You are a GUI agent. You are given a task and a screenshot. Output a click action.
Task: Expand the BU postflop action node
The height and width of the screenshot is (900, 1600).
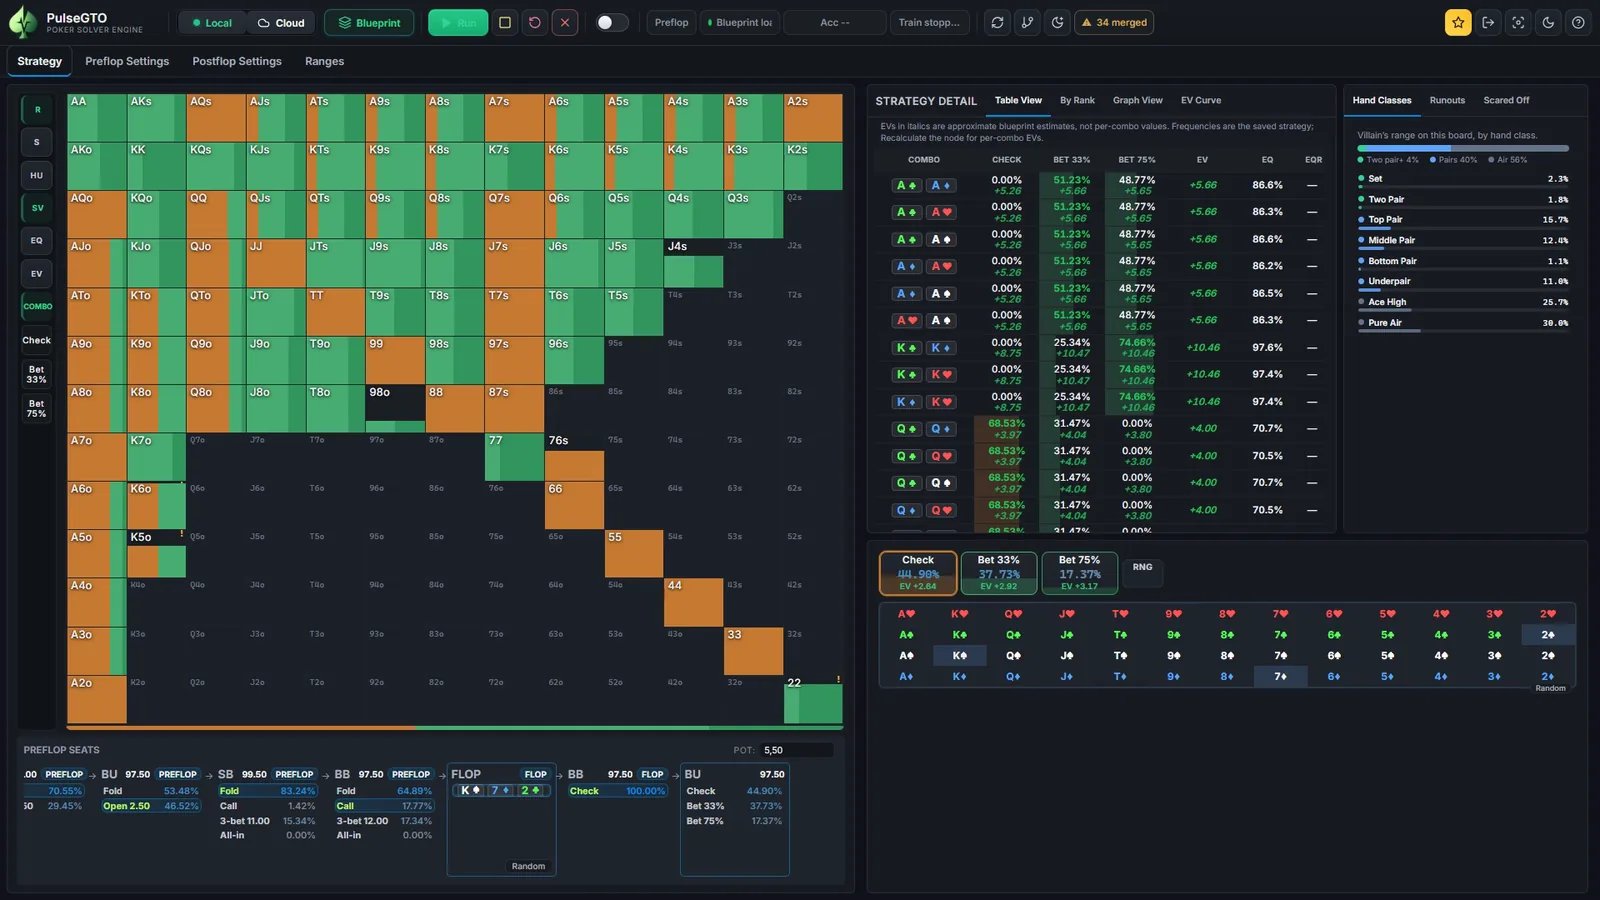(735, 821)
